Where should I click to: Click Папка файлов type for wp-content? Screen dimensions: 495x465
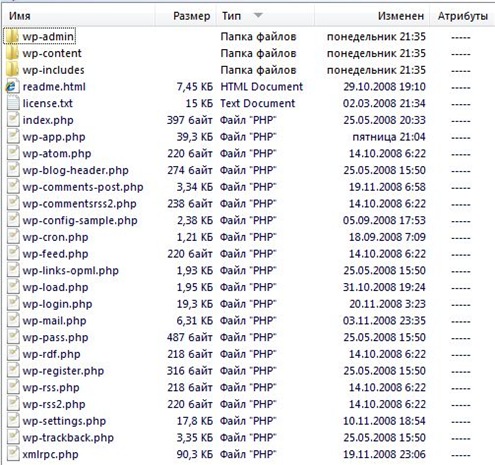pyautogui.click(x=258, y=53)
